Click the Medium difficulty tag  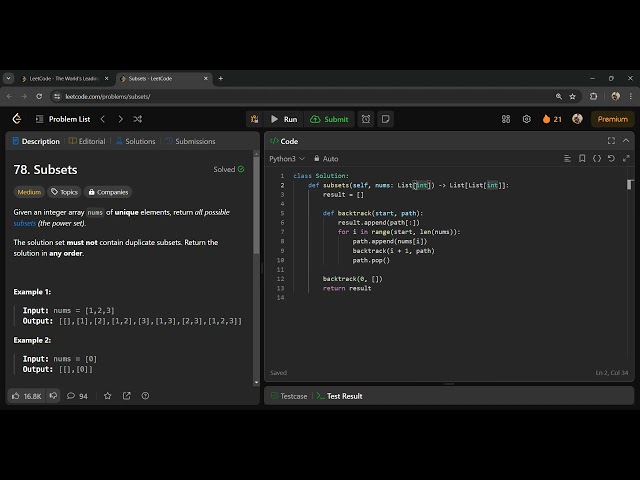coord(29,192)
